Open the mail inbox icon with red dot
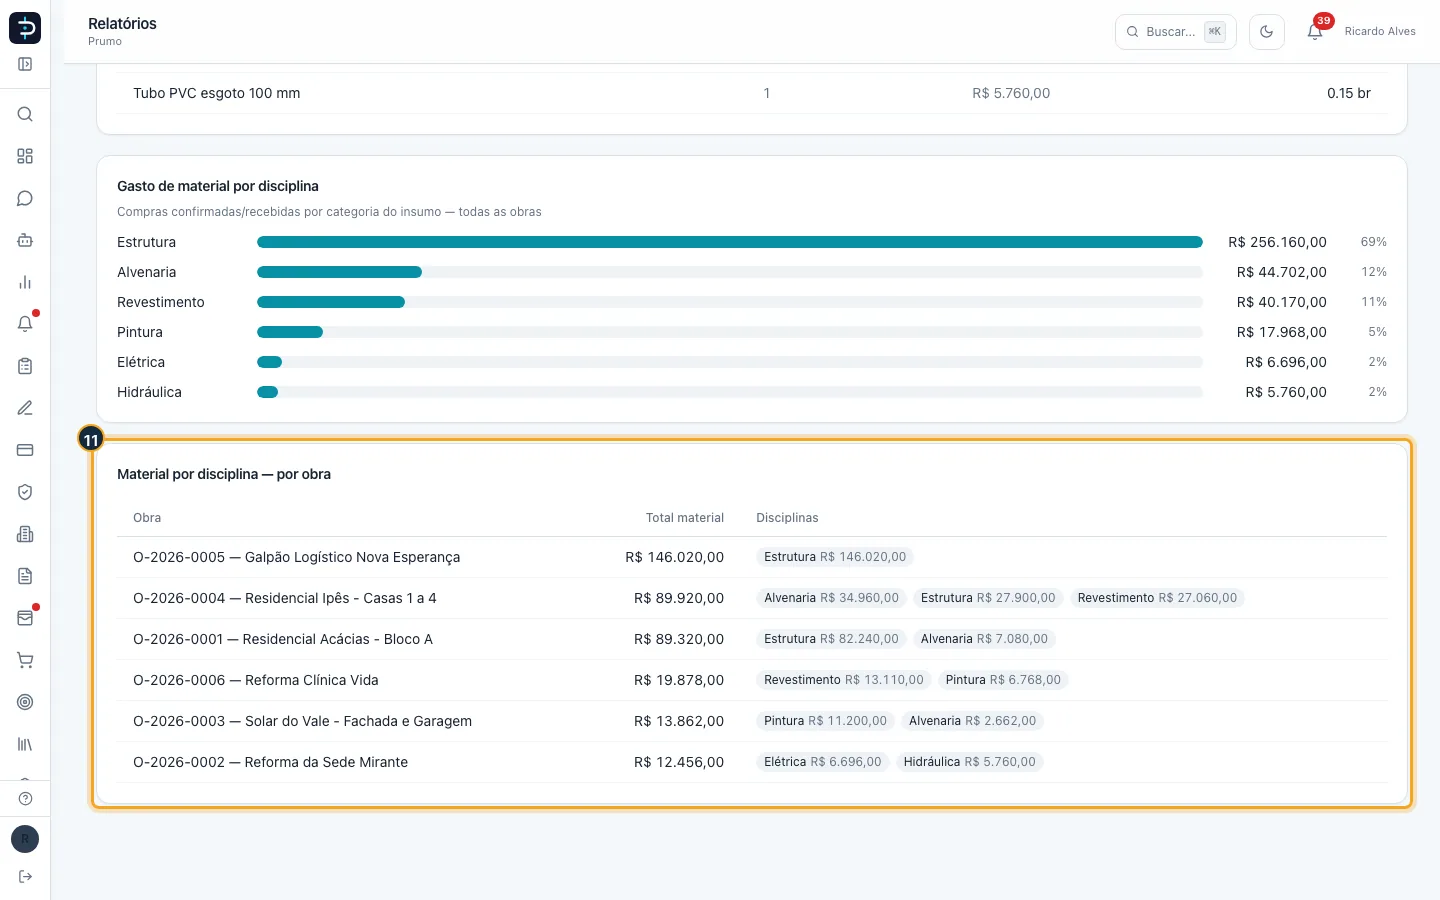 (25, 618)
